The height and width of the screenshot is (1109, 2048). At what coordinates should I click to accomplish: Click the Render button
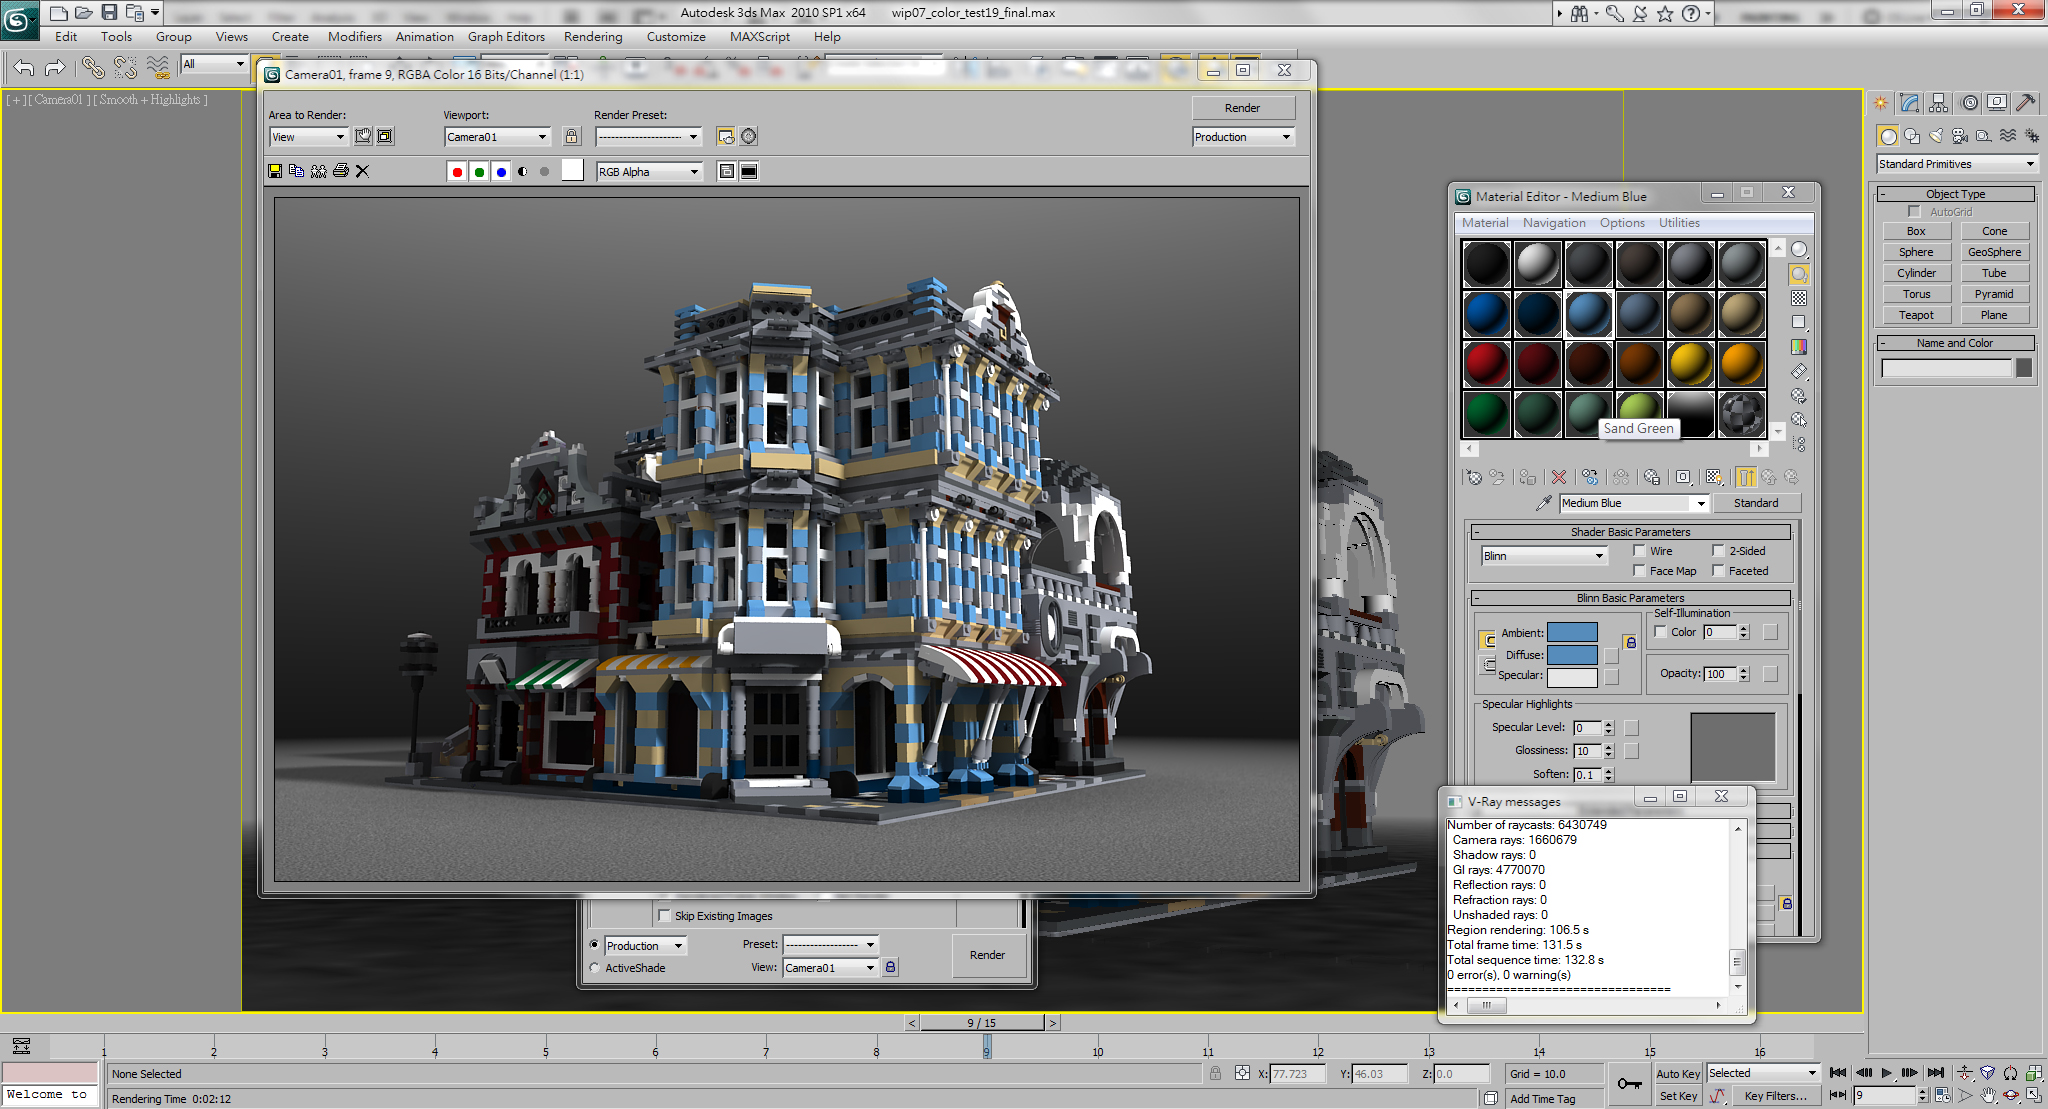pos(1243,107)
